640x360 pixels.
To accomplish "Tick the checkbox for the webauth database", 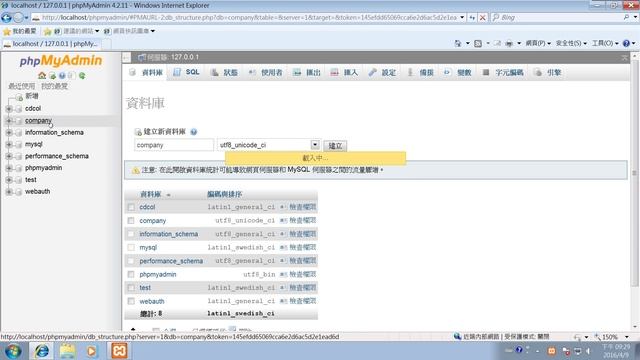I will tap(131, 302).
